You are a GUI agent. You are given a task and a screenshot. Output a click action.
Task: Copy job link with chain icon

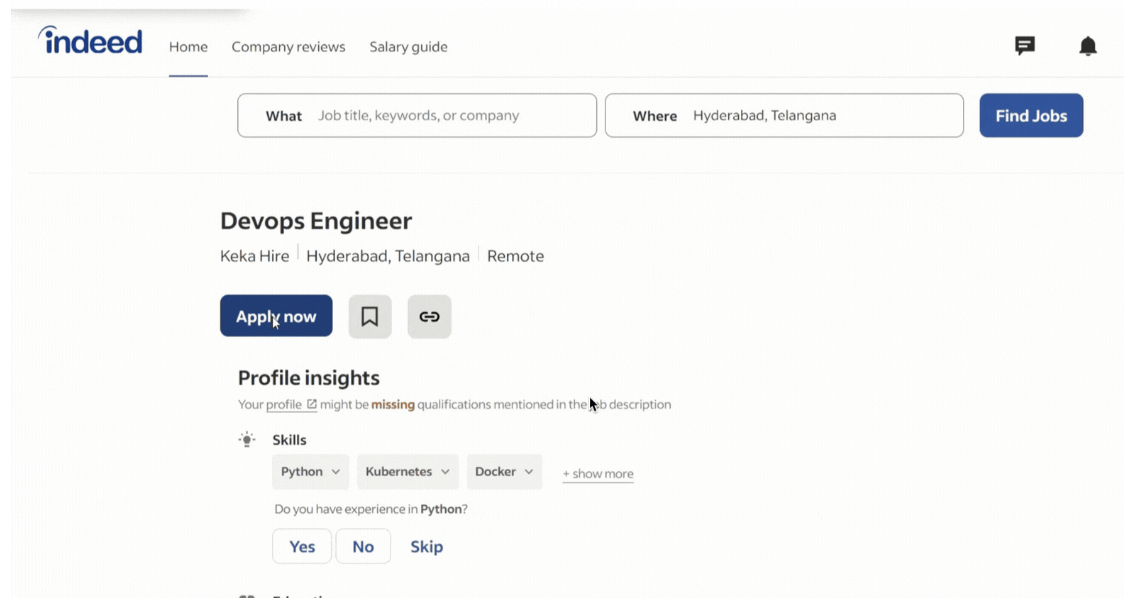click(x=429, y=317)
